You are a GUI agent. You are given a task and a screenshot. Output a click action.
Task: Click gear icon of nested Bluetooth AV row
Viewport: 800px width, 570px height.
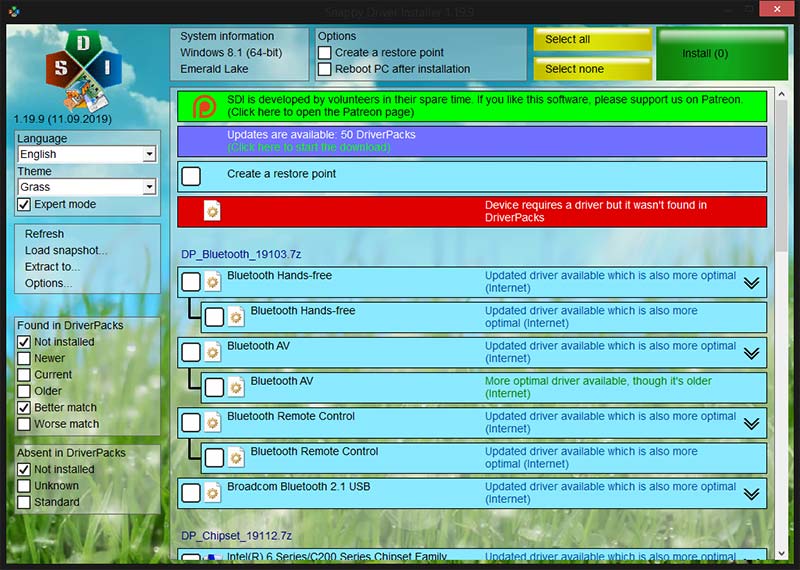pos(236,387)
